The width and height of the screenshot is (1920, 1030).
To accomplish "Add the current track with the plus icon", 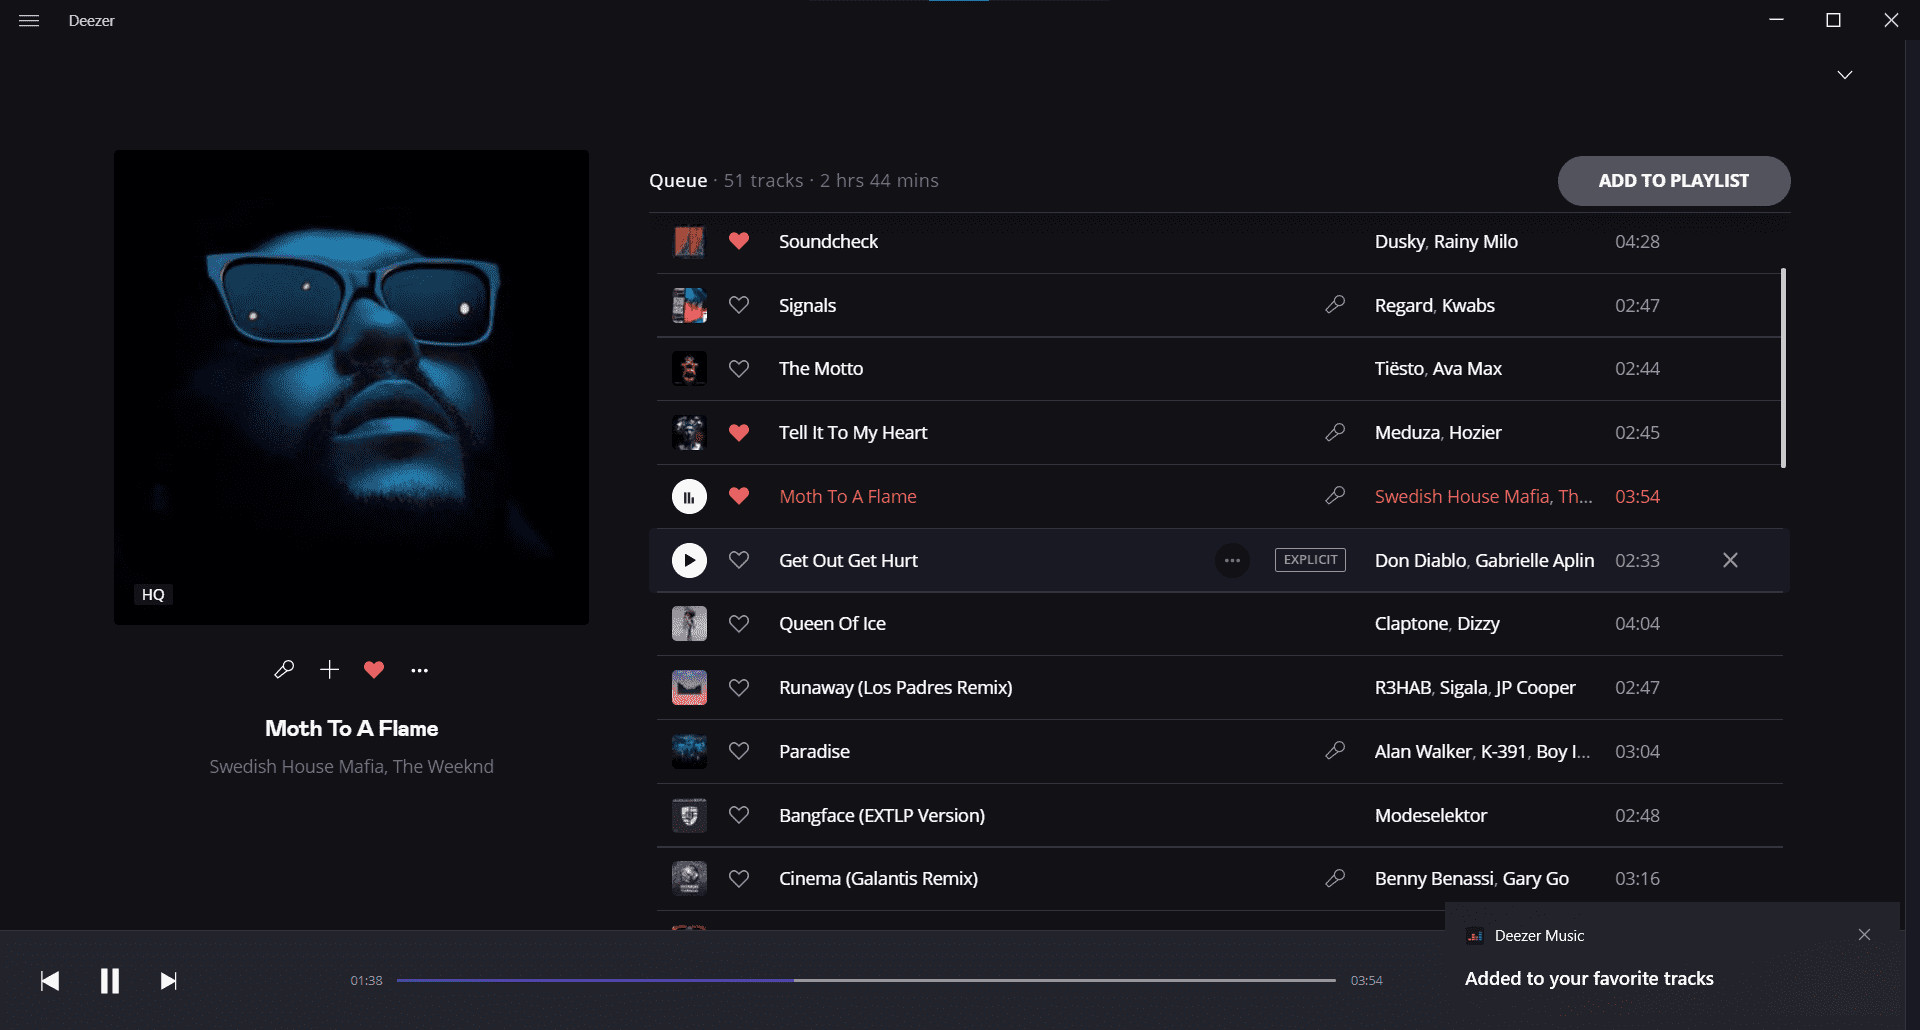I will 329,670.
